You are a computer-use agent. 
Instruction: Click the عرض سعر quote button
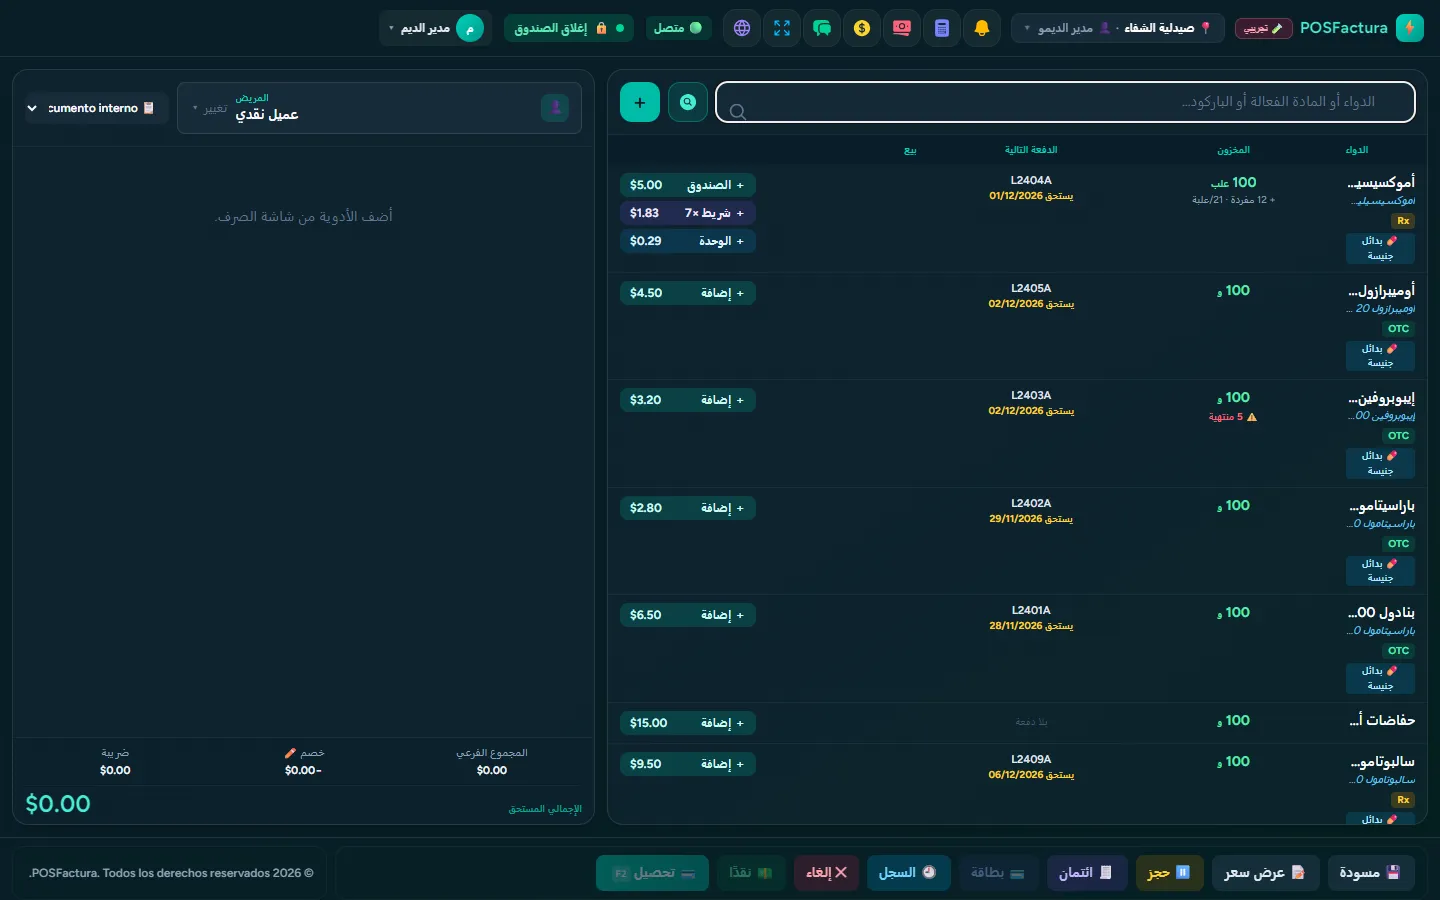coord(1264,873)
